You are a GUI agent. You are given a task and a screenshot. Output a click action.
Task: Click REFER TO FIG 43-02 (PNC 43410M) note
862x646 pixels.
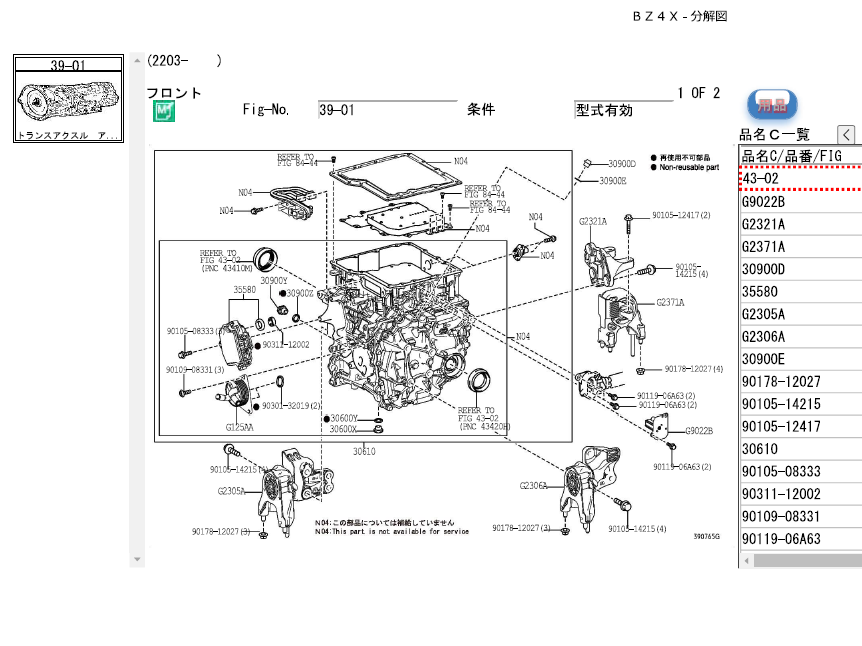pyautogui.click(x=226, y=261)
